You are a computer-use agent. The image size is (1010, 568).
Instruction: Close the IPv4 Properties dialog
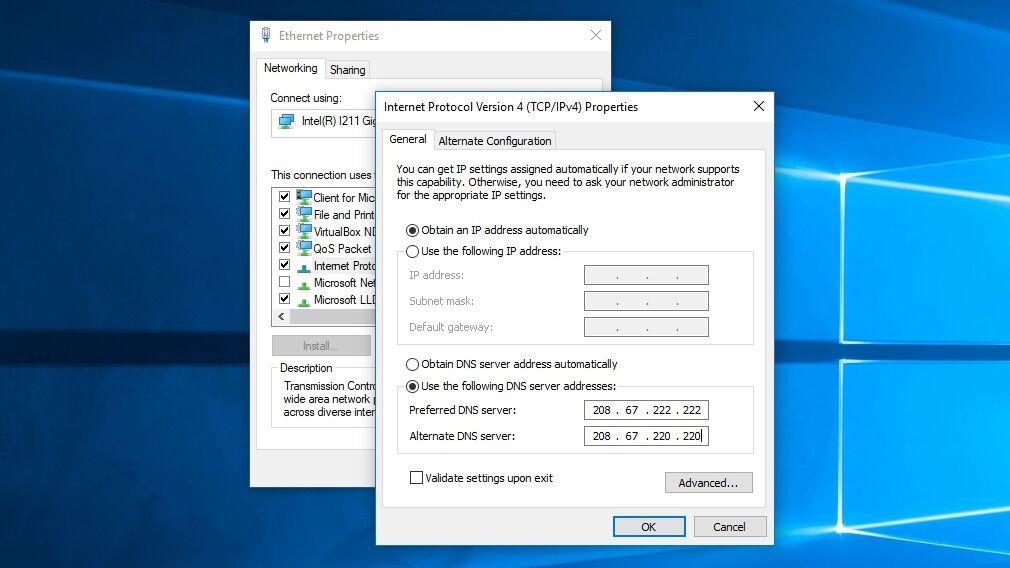click(759, 106)
